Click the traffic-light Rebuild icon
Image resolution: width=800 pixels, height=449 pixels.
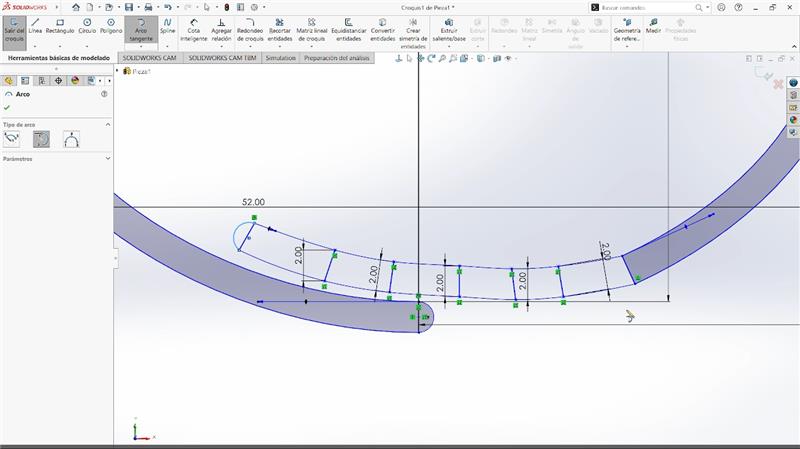pyautogui.click(x=227, y=7)
